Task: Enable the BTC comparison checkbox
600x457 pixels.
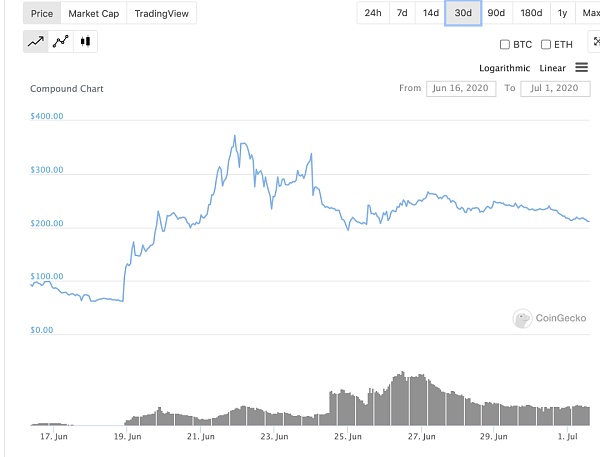Action: [x=504, y=44]
